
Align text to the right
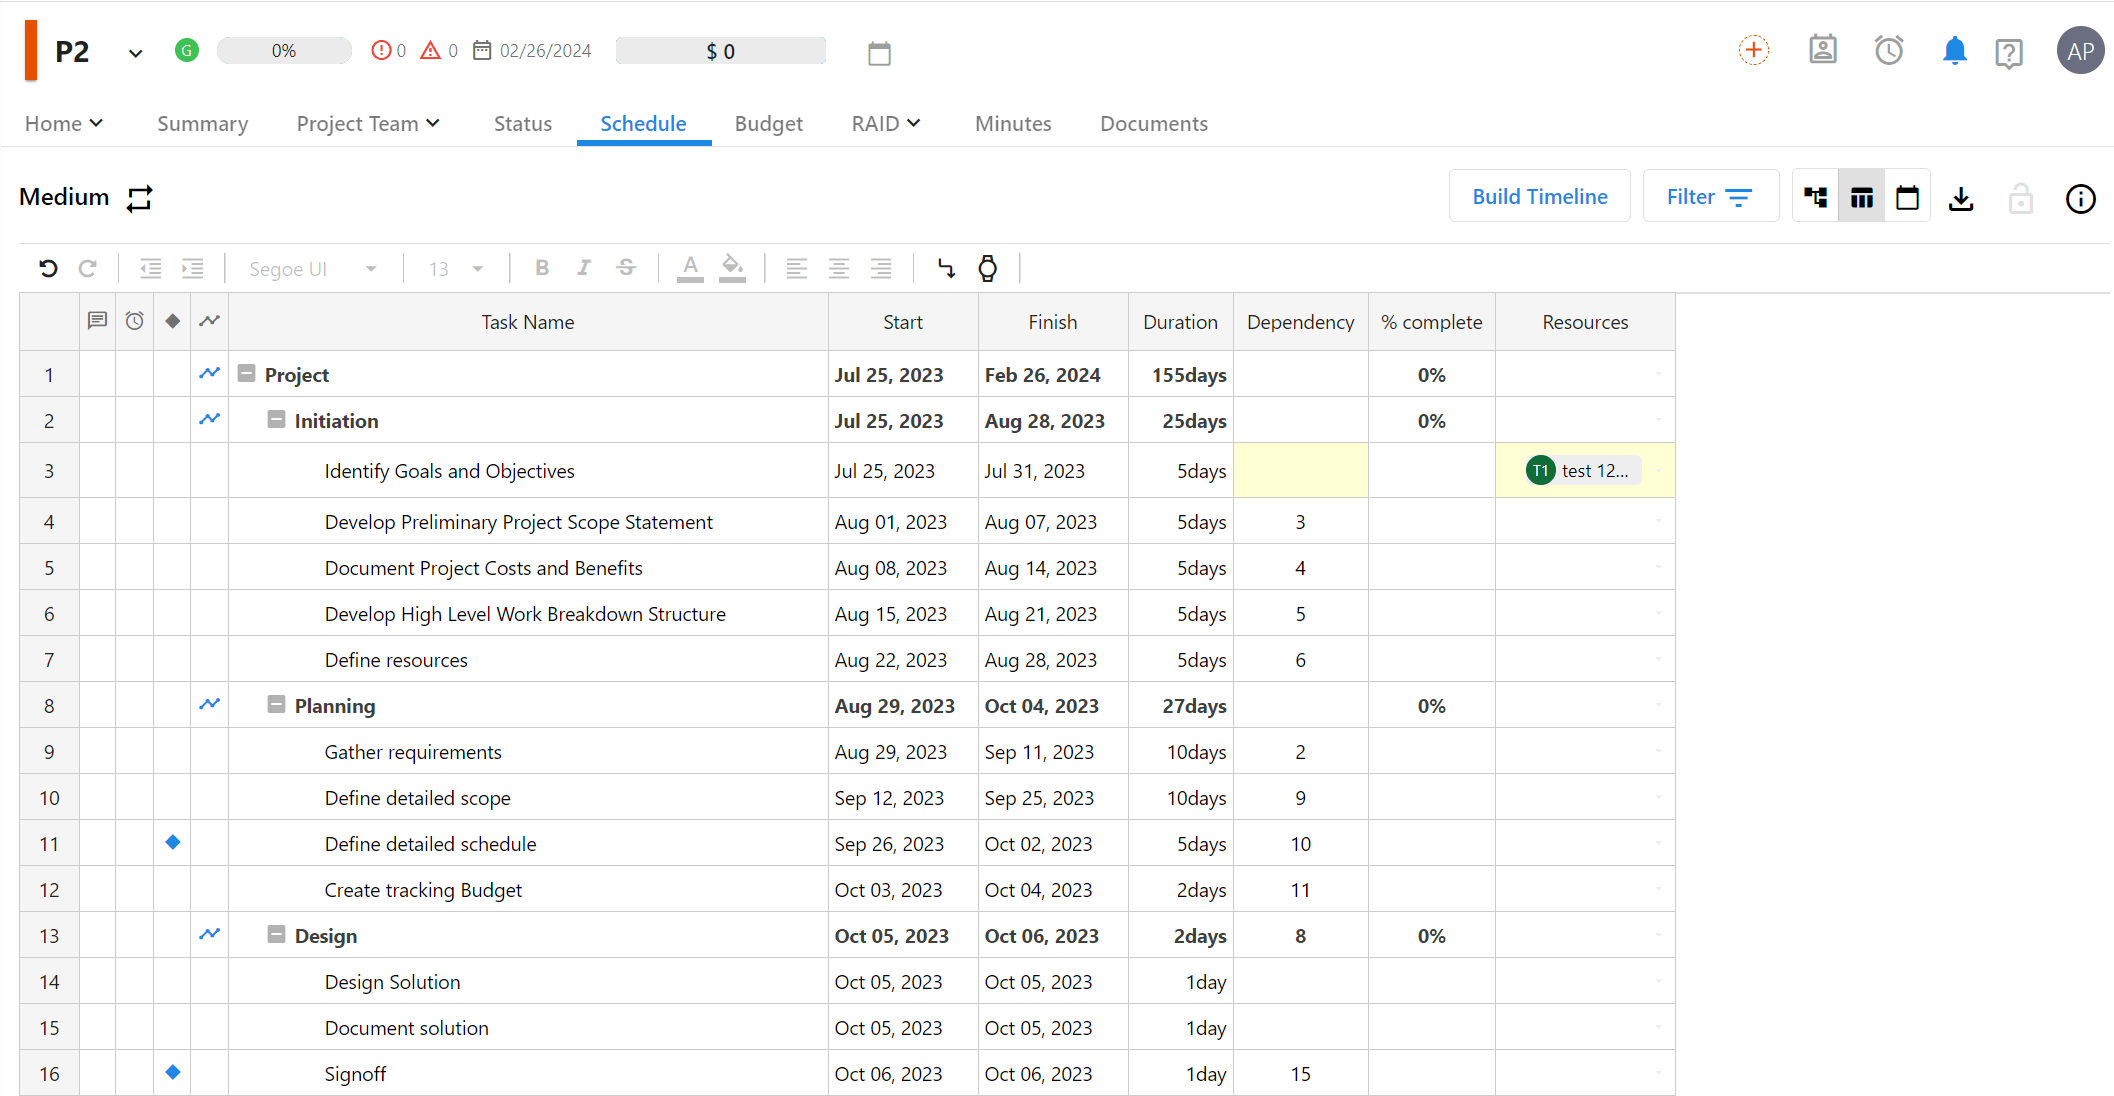(x=880, y=268)
